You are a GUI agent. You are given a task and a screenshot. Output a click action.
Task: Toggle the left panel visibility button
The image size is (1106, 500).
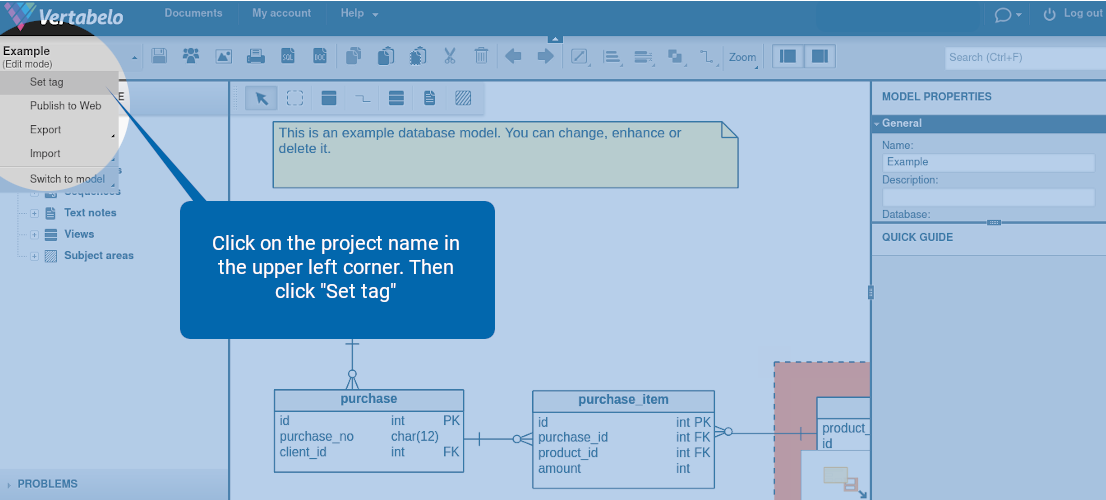click(x=789, y=56)
